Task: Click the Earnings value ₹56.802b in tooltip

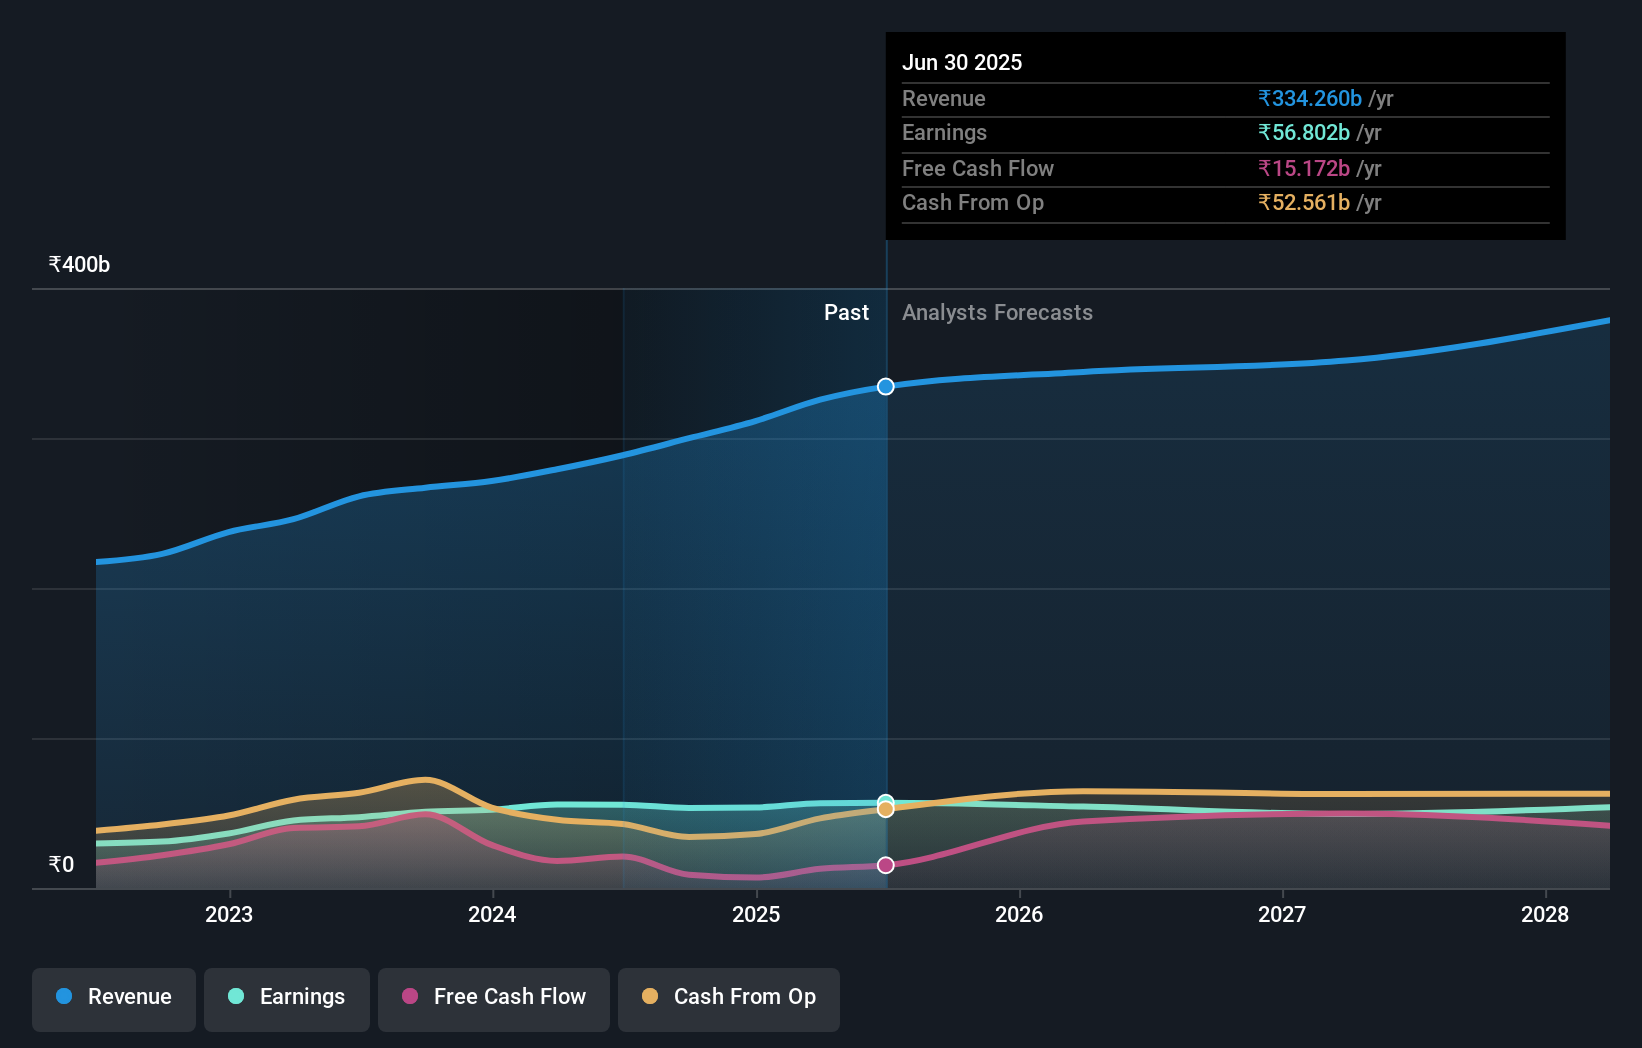Action: point(1302,132)
